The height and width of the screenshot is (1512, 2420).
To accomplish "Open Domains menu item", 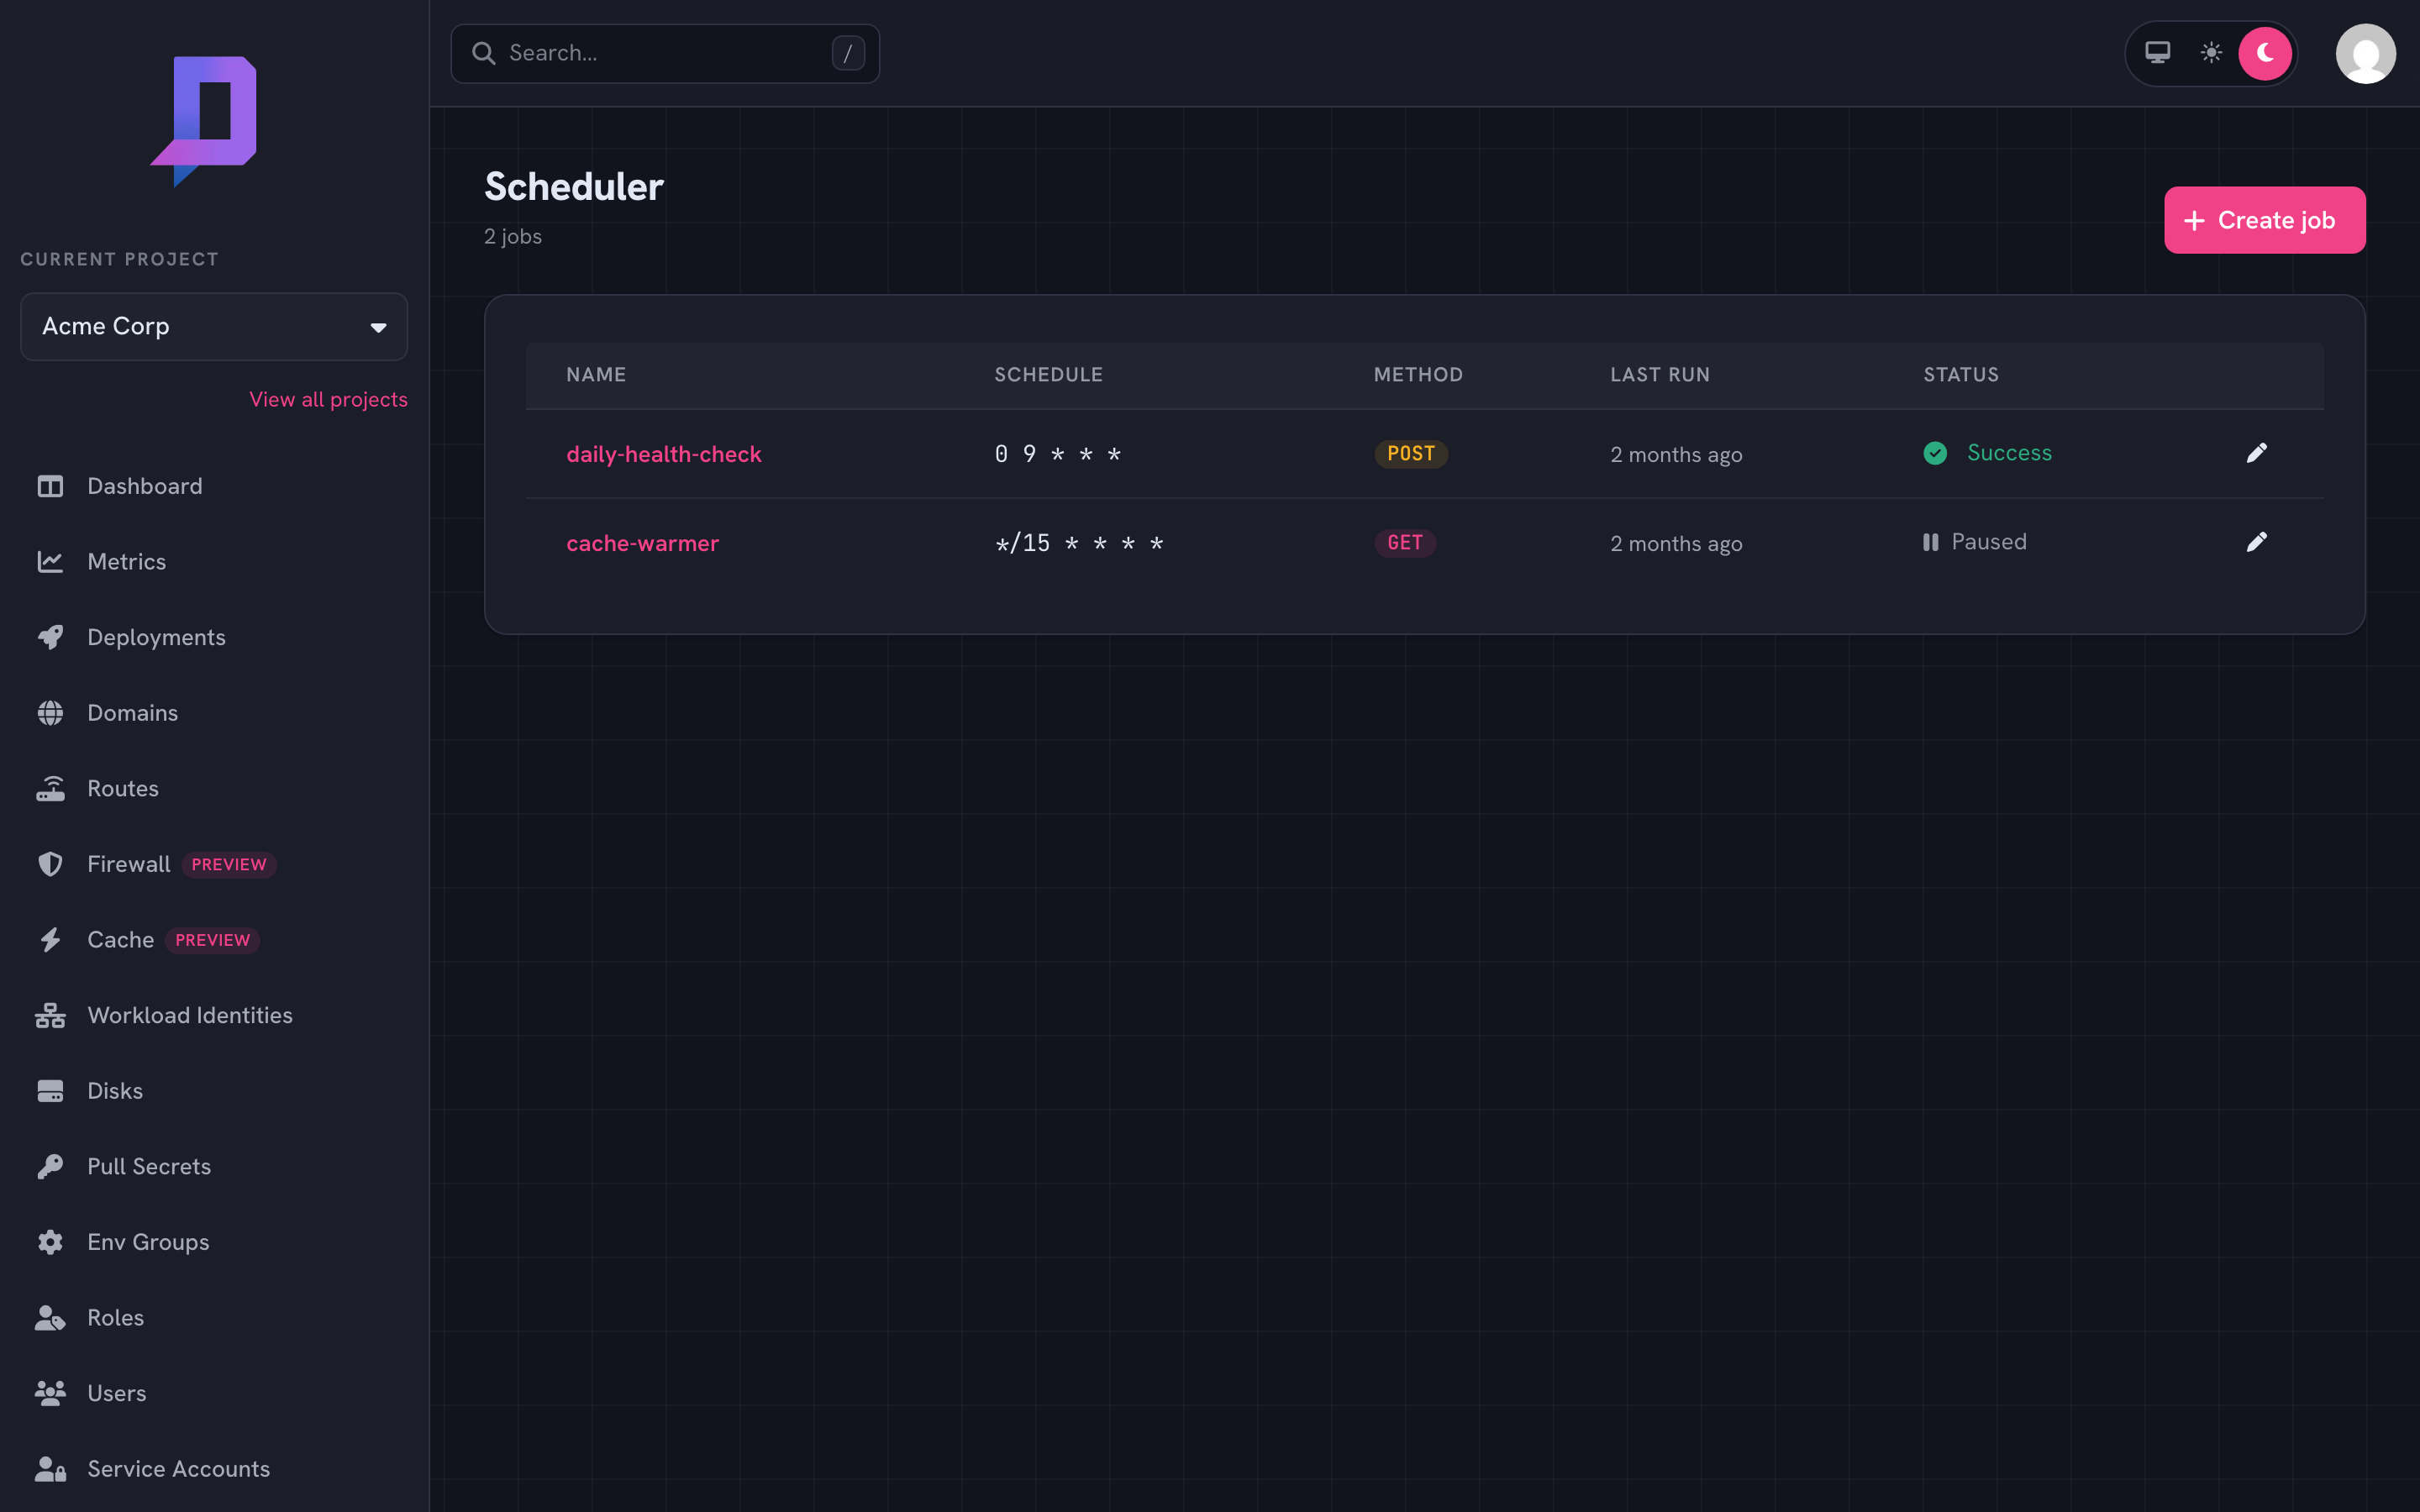I will tap(133, 713).
